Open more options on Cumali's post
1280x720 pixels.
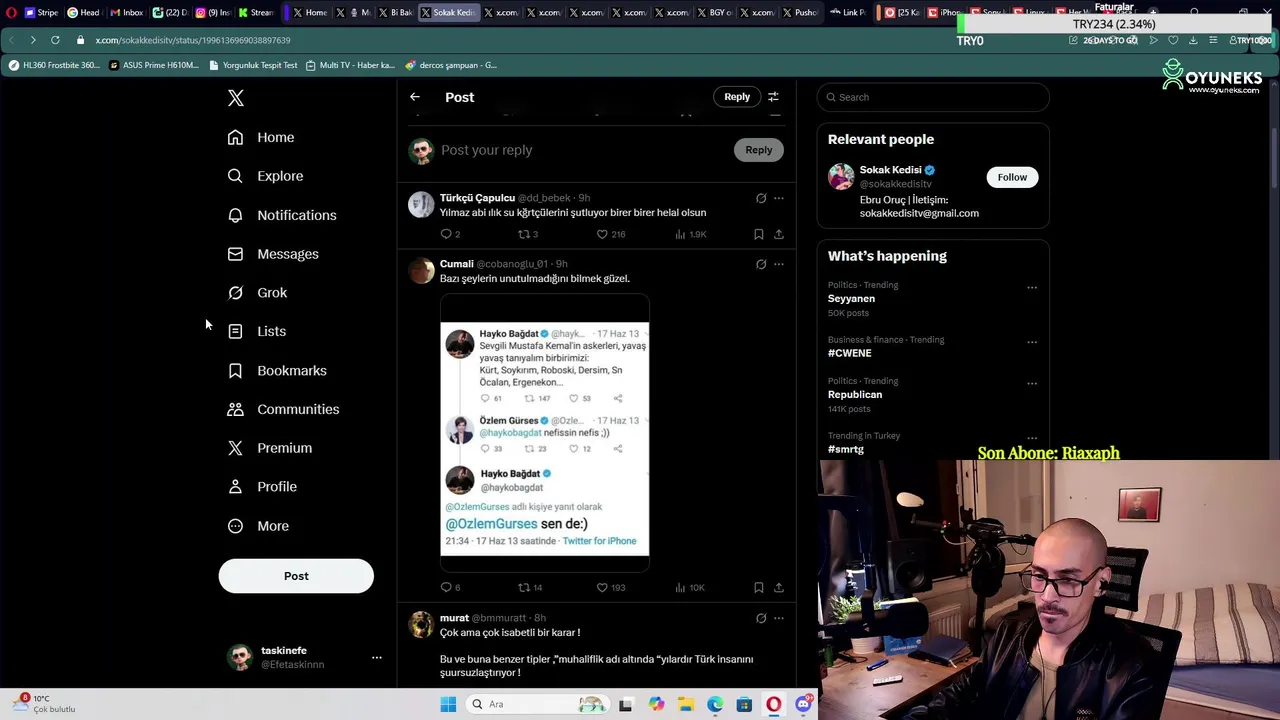[x=779, y=264]
